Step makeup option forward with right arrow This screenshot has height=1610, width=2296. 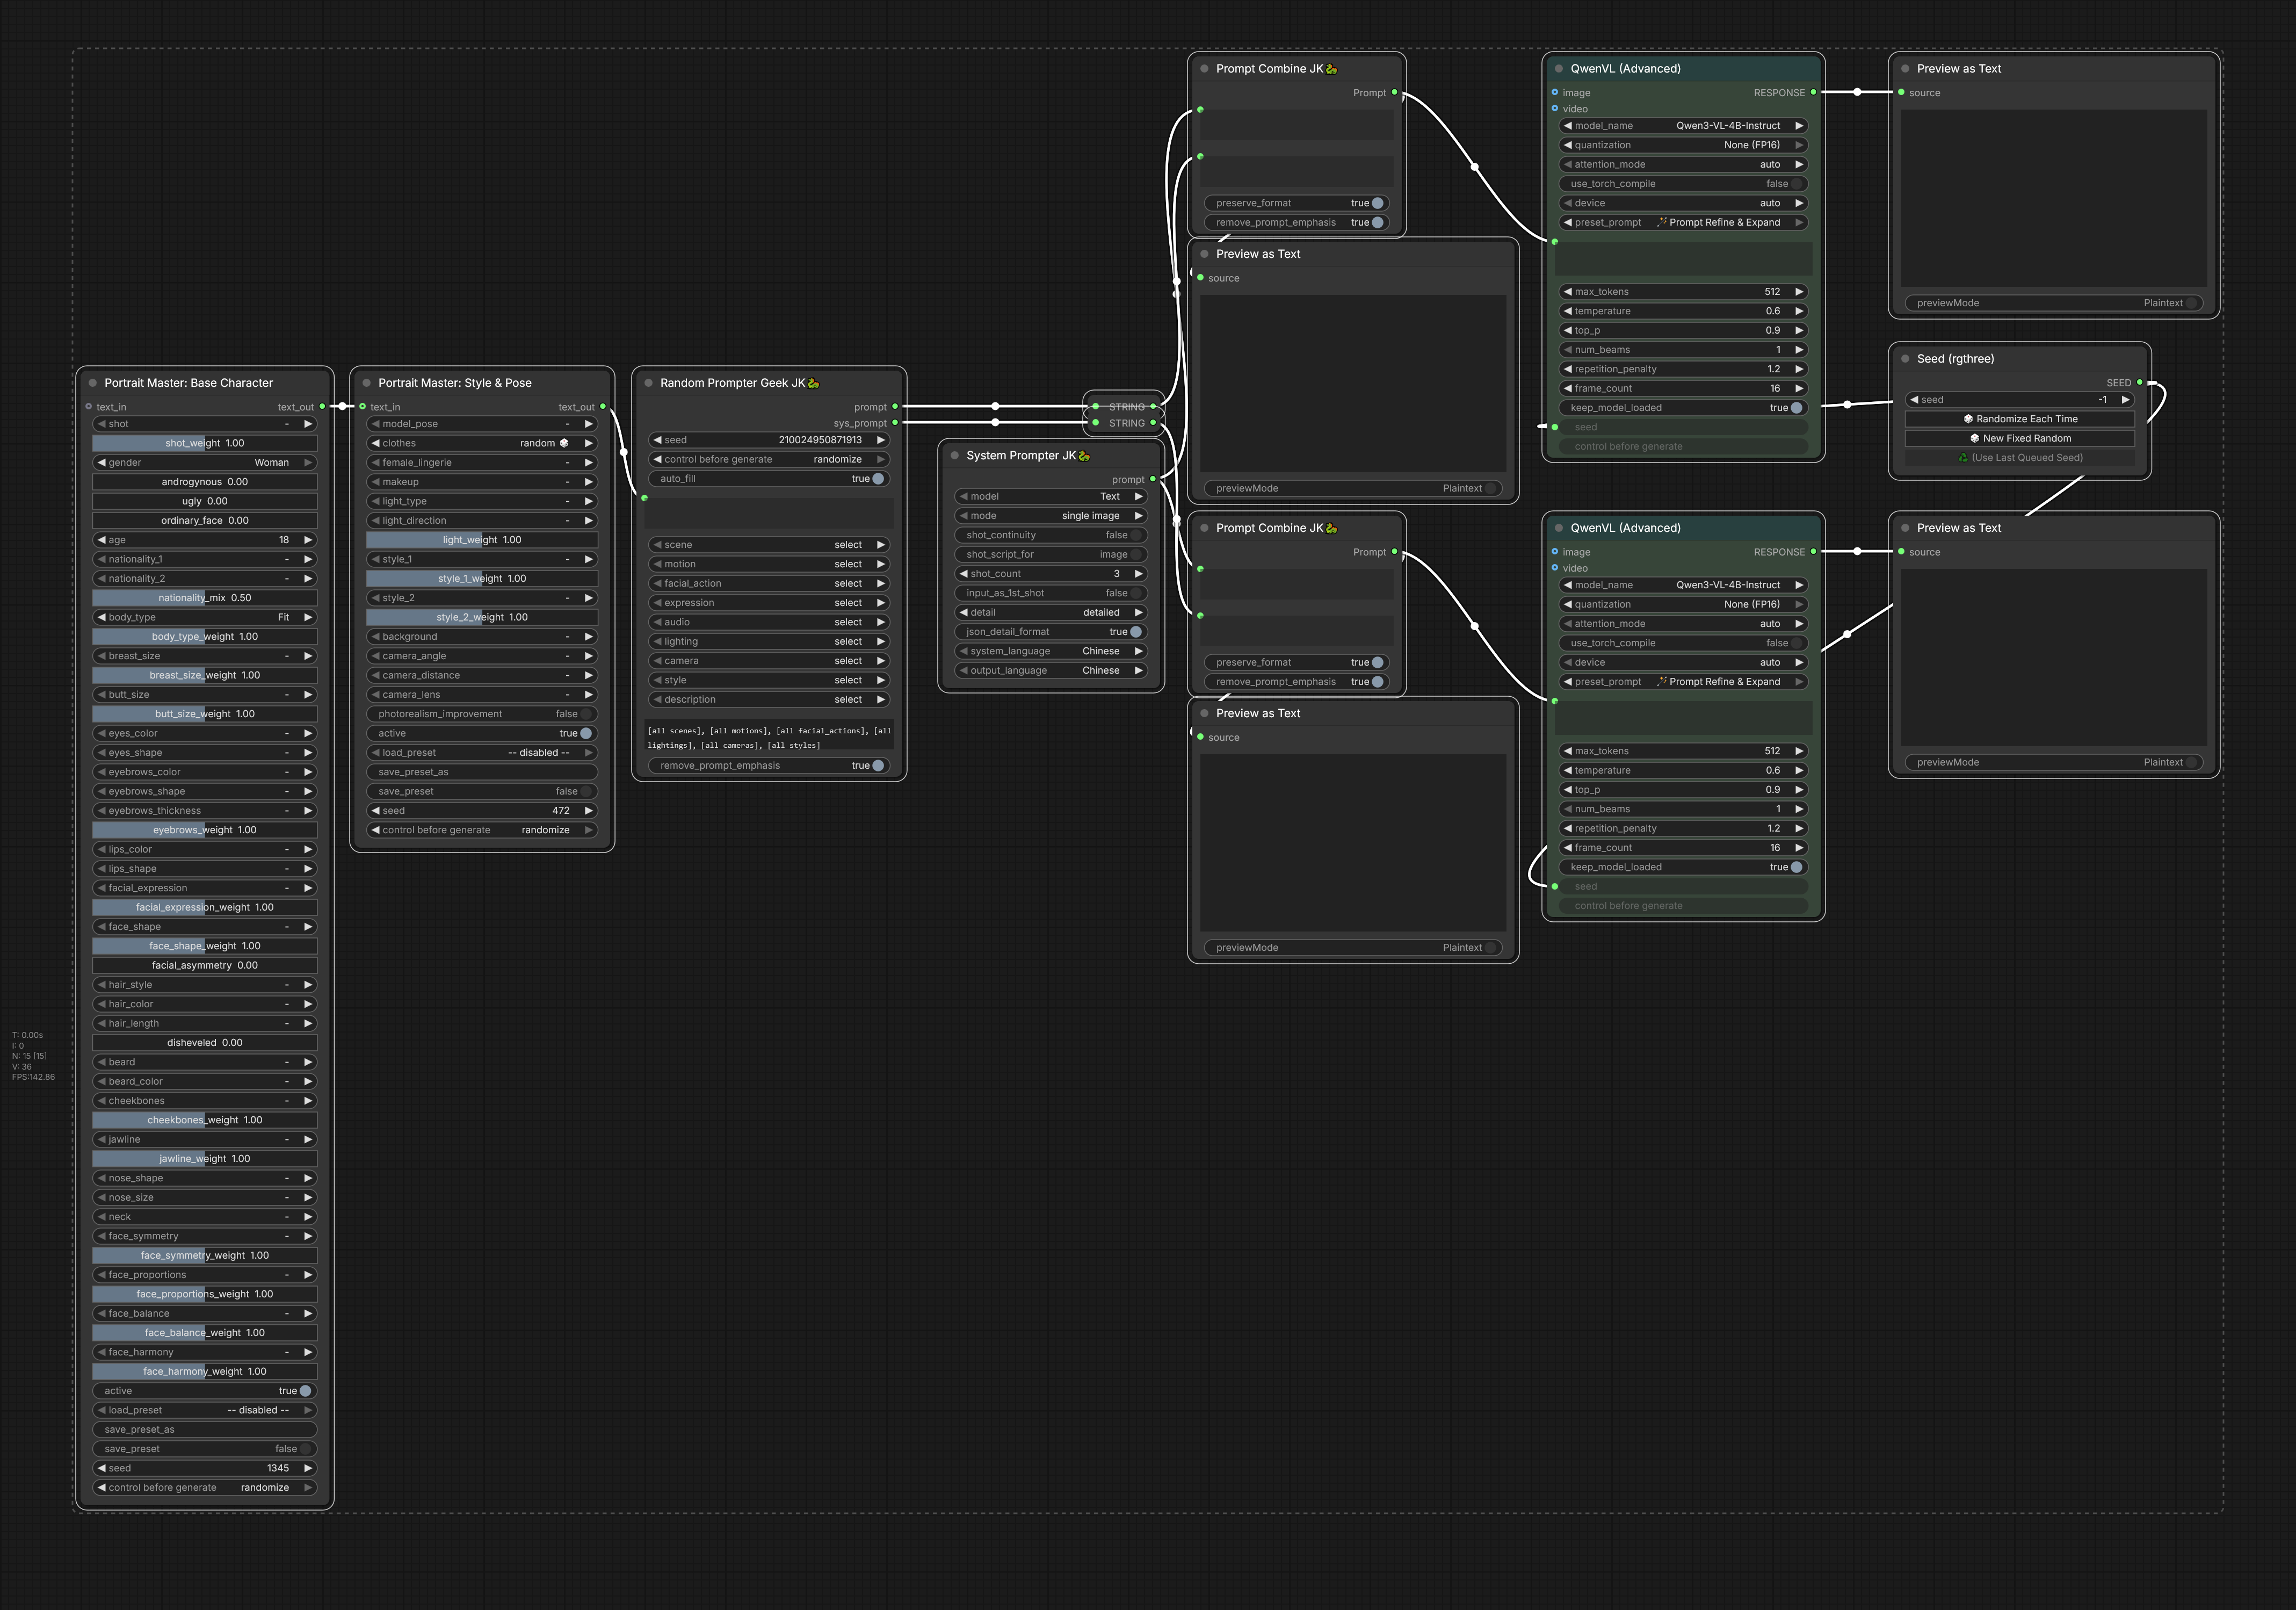click(x=589, y=482)
